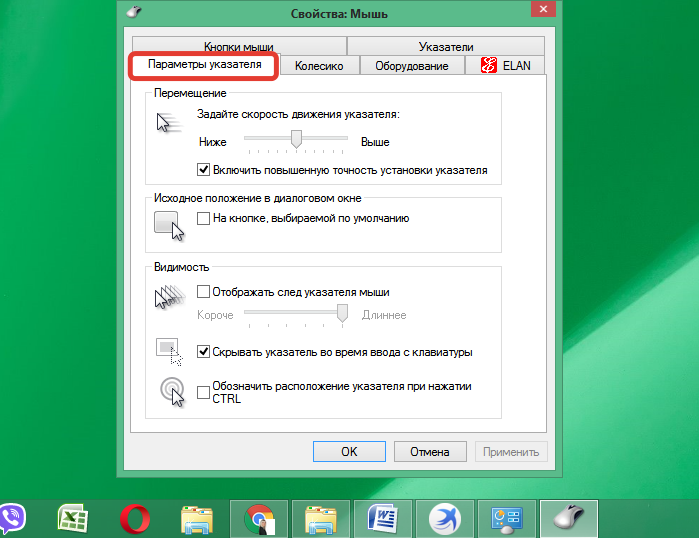This screenshot has width=699, height=538.
Task: Uncheck hide pointer while typing
Action: click(203, 352)
